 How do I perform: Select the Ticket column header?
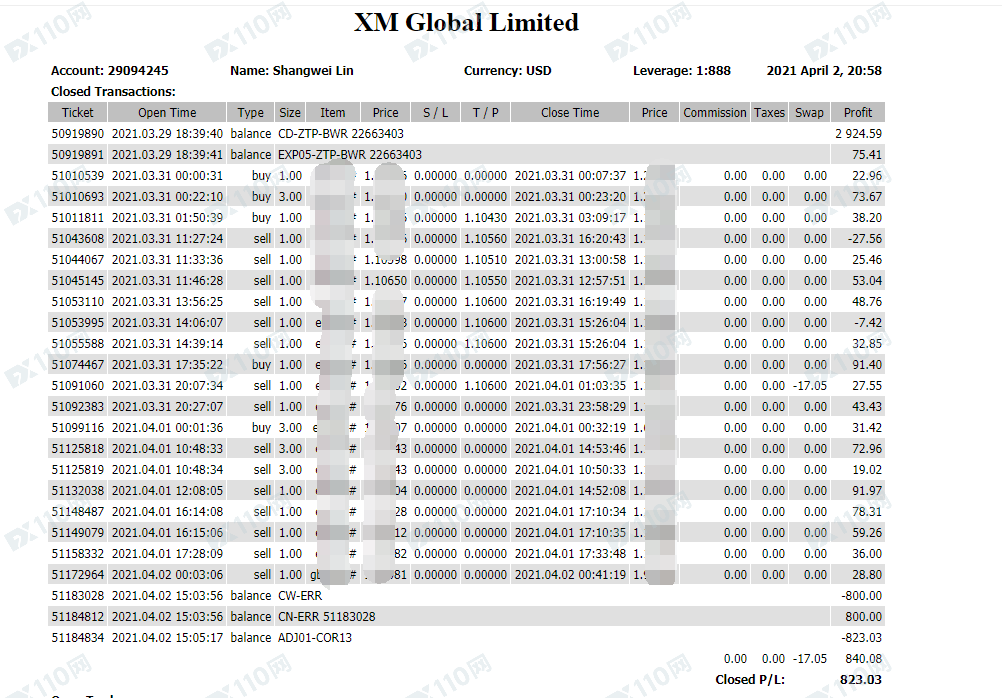point(77,112)
